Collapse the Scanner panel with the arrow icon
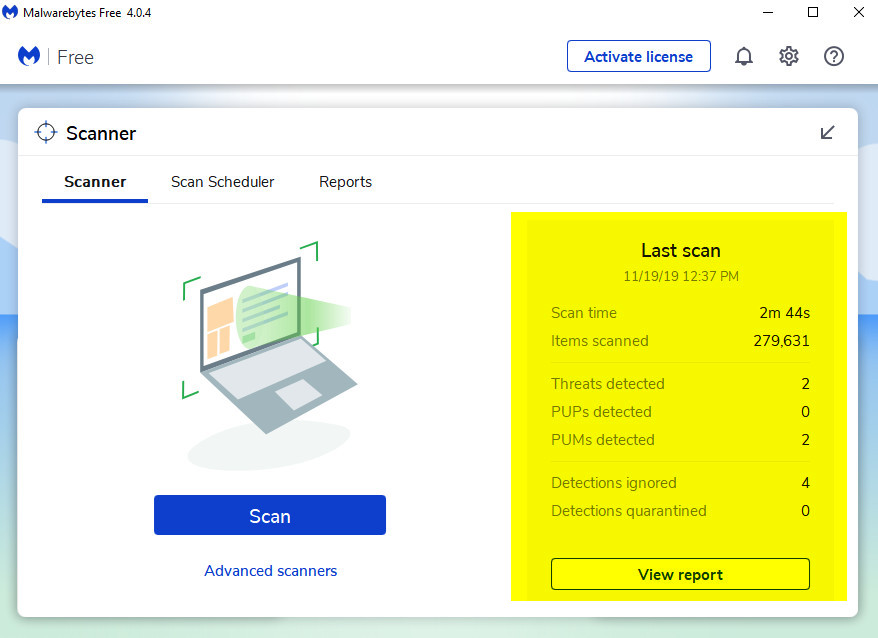The height and width of the screenshot is (638, 878). click(x=827, y=133)
